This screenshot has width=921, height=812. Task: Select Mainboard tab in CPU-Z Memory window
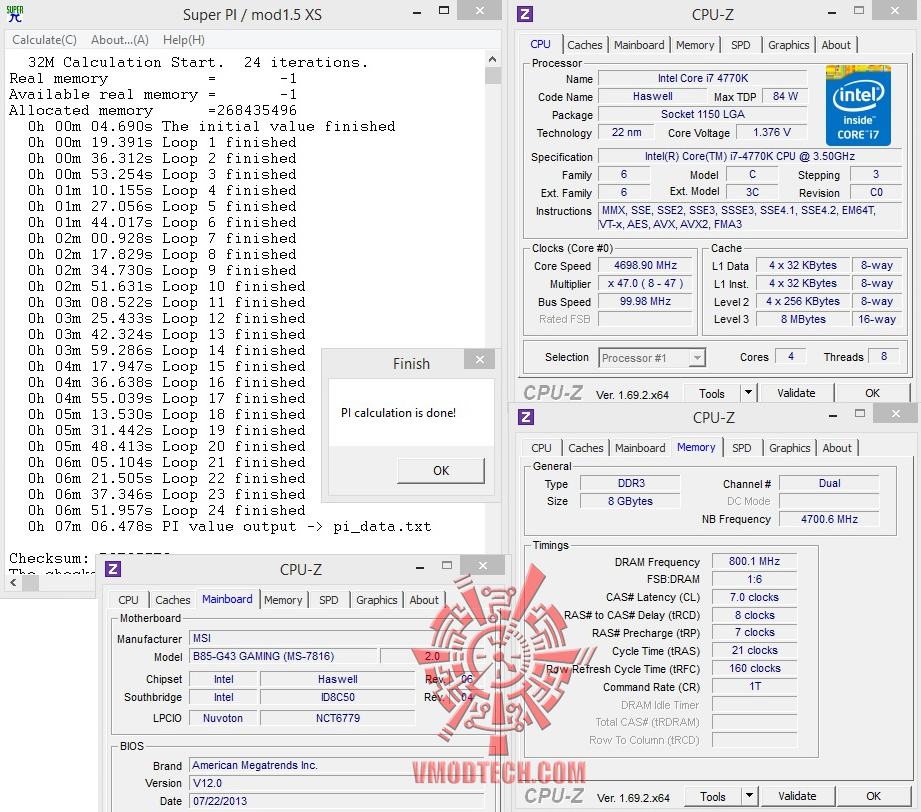[x=640, y=448]
